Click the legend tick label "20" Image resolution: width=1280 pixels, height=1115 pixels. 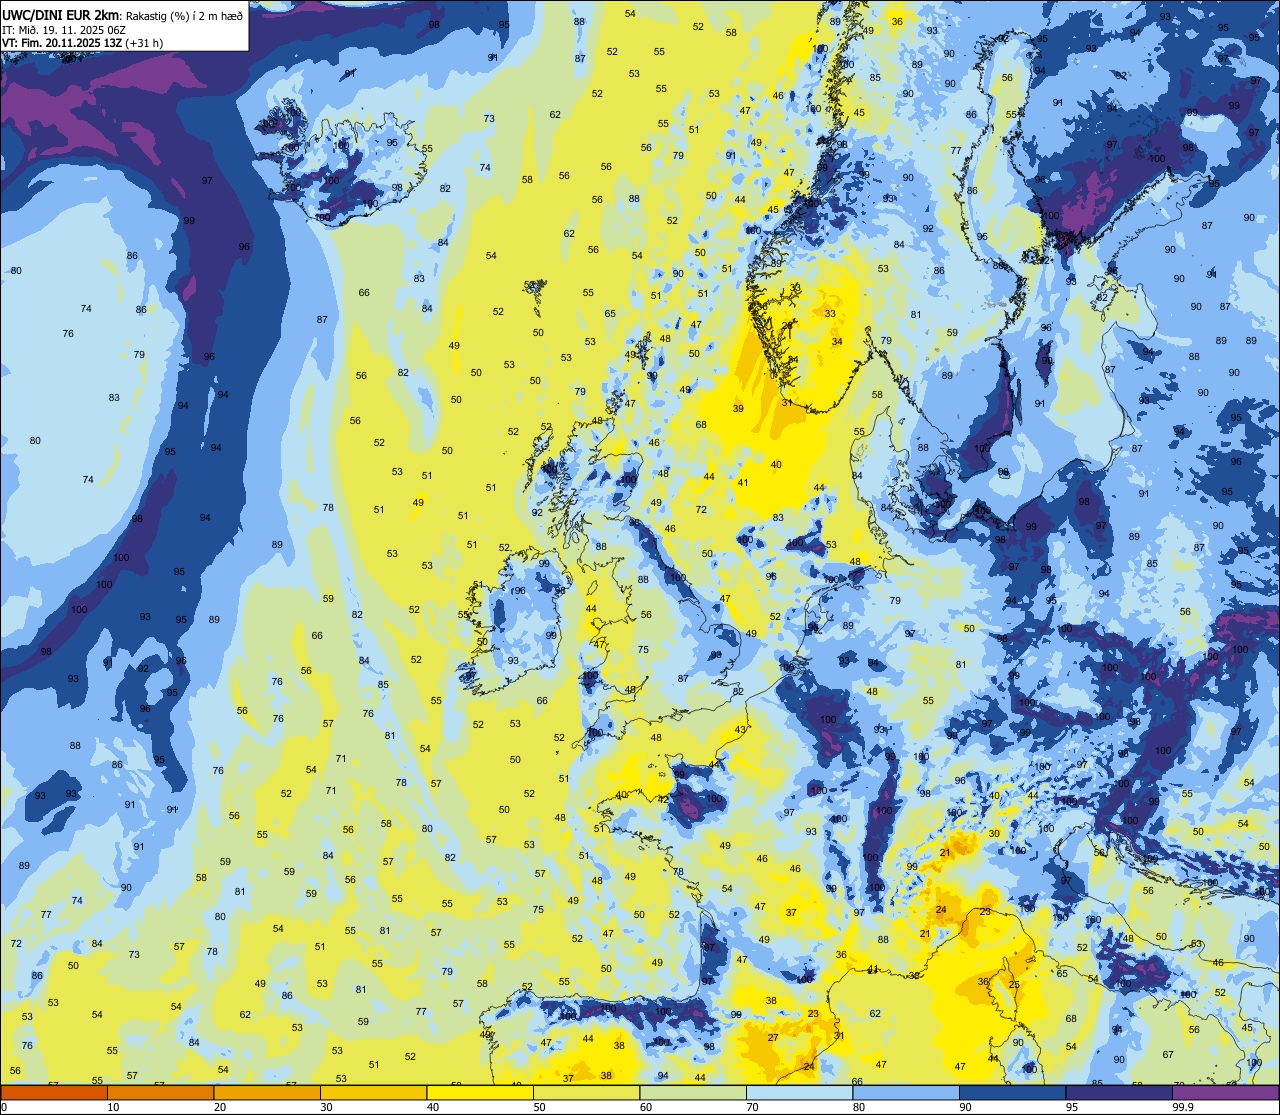click(x=219, y=1107)
